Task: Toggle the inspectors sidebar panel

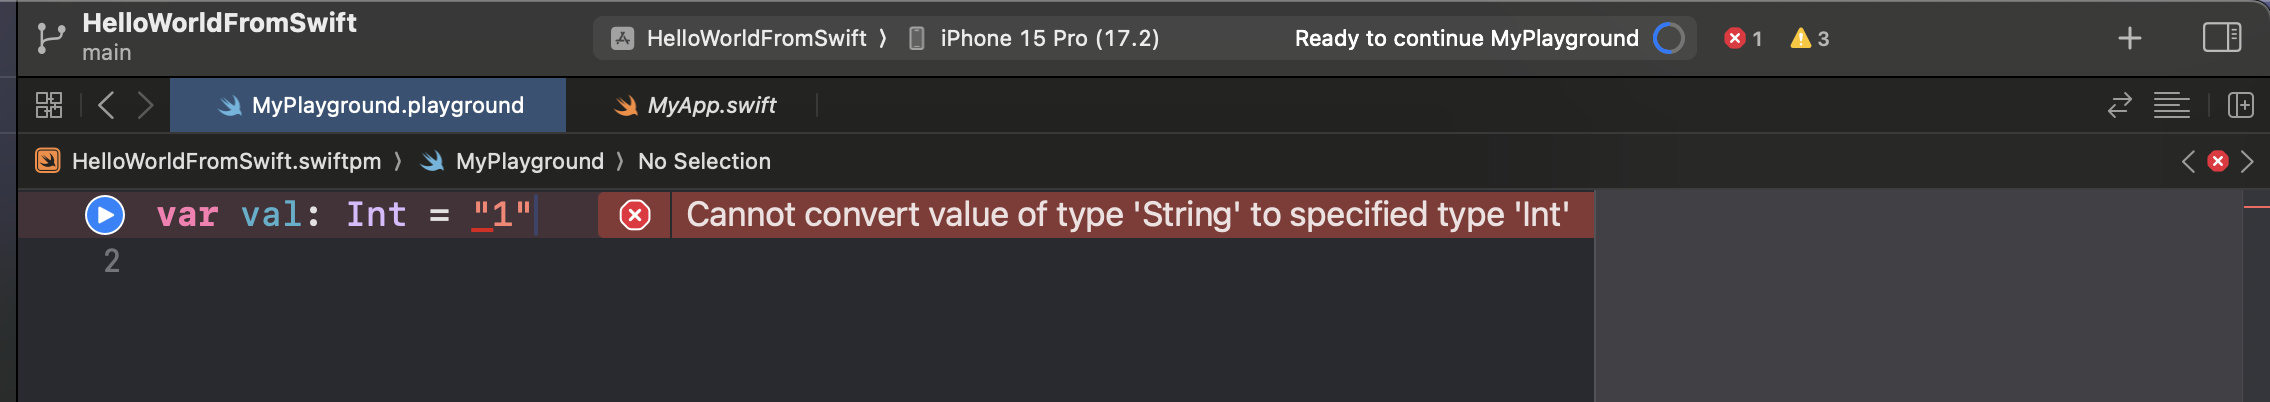Action: [x=2222, y=38]
